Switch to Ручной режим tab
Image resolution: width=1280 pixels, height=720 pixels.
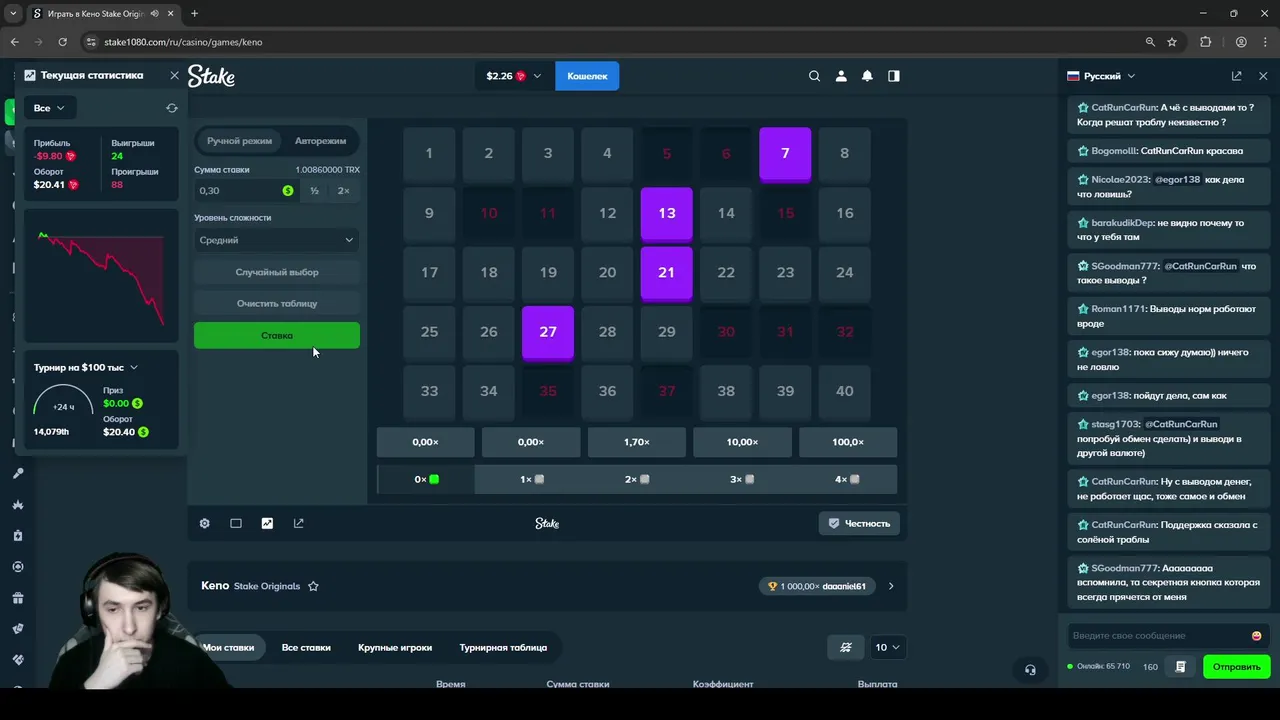point(239,141)
